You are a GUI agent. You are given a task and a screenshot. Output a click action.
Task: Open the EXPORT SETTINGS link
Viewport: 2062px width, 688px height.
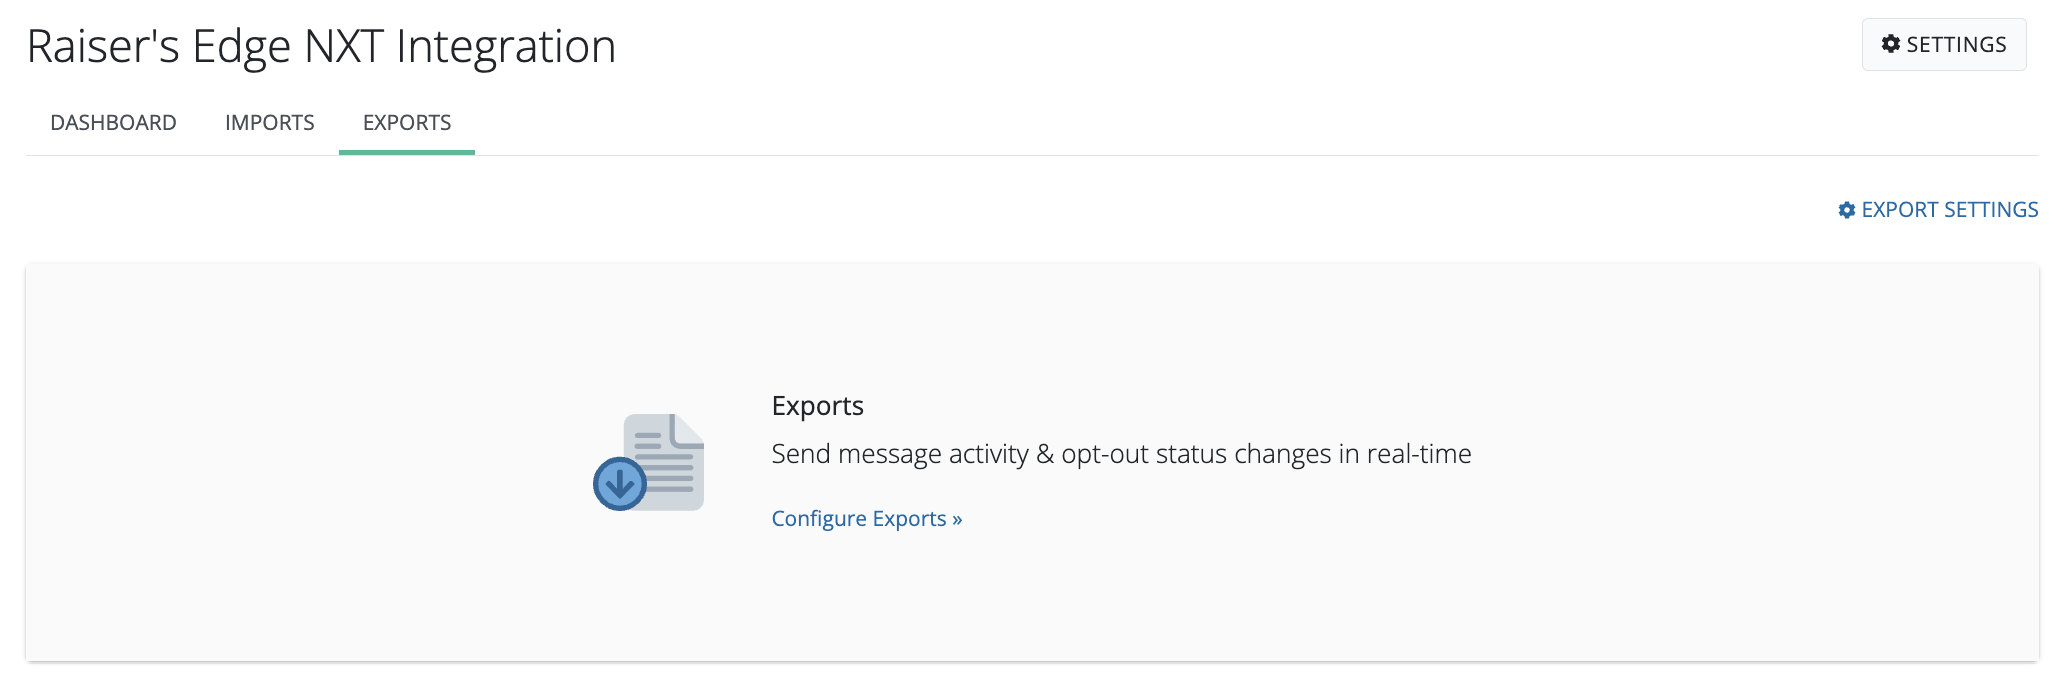[1949, 210]
